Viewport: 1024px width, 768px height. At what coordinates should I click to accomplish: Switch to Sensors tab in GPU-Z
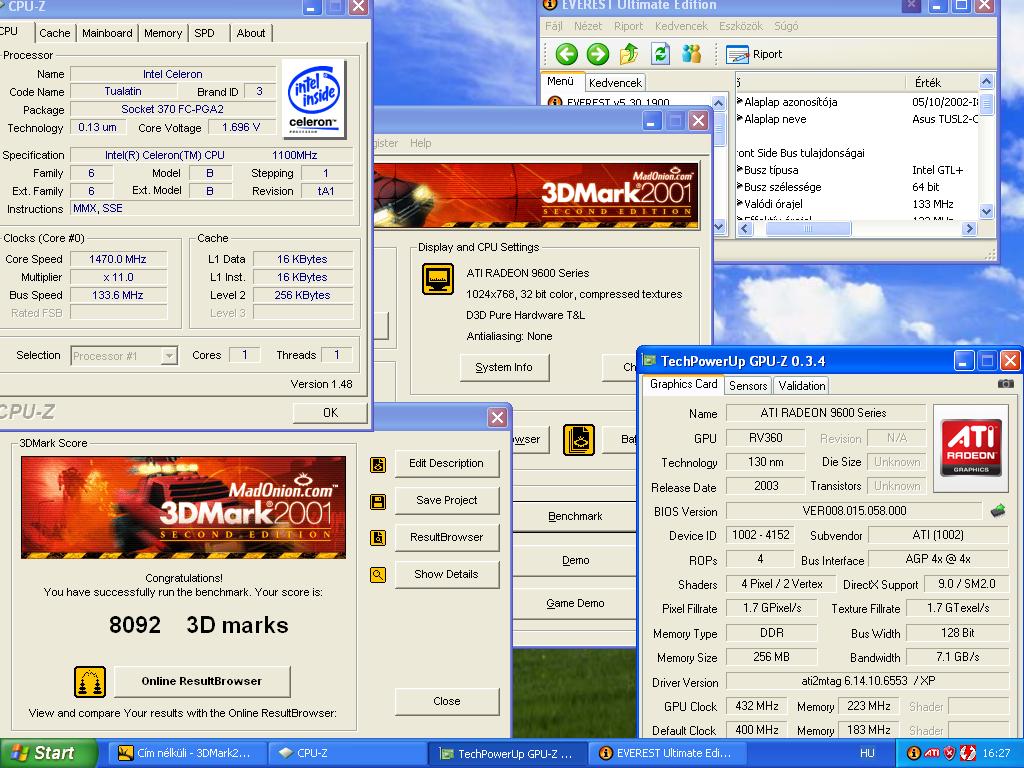(x=748, y=385)
